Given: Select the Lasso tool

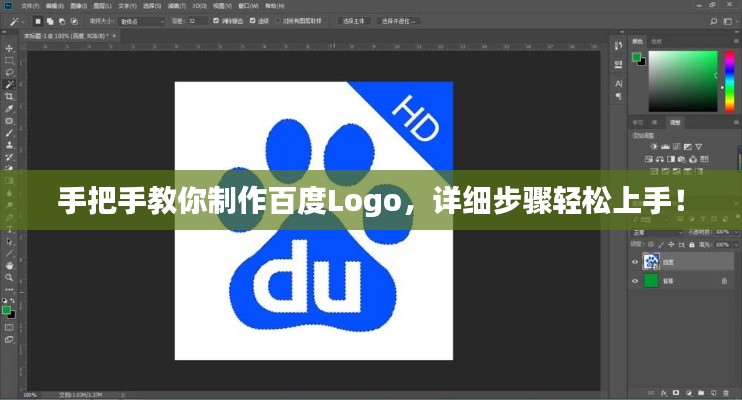Looking at the screenshot, I should [9, 72].
